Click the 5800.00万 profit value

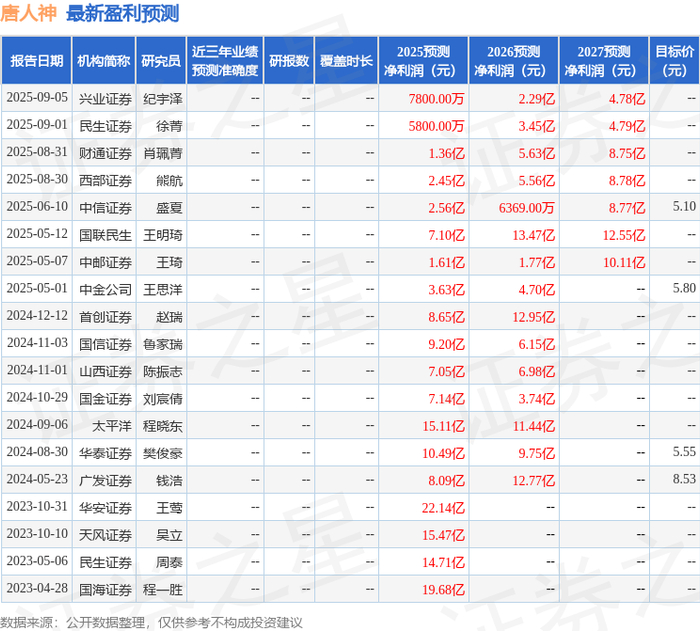436,126
